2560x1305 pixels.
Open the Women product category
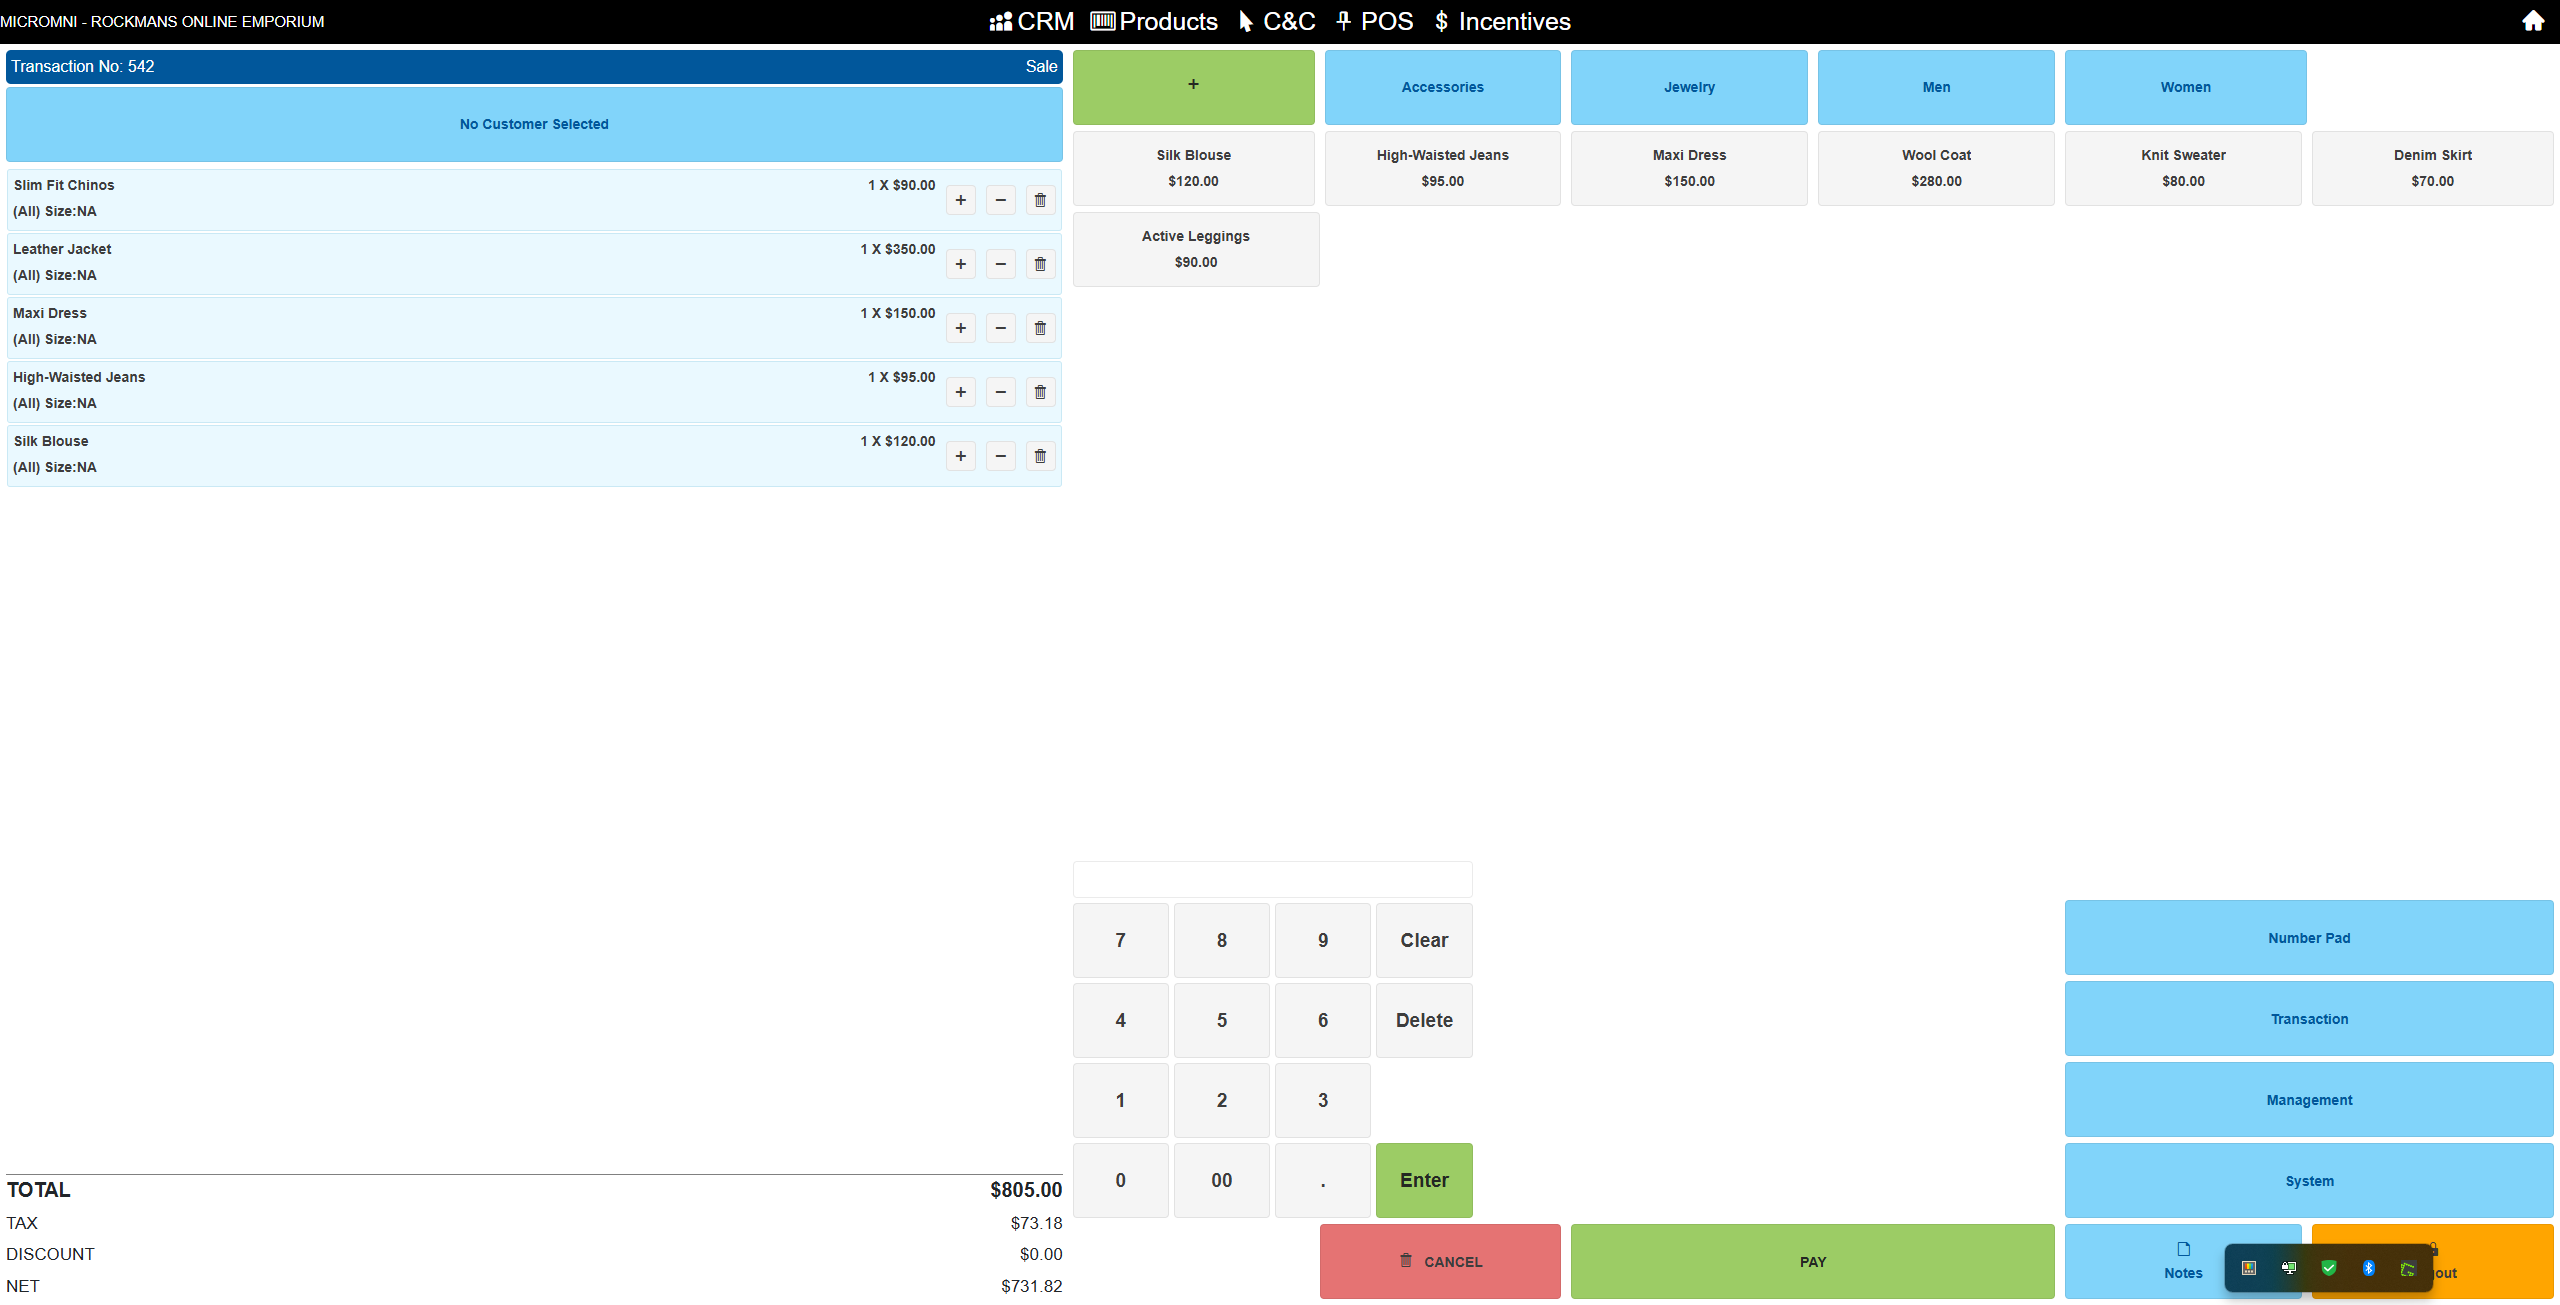(2183, 87)
